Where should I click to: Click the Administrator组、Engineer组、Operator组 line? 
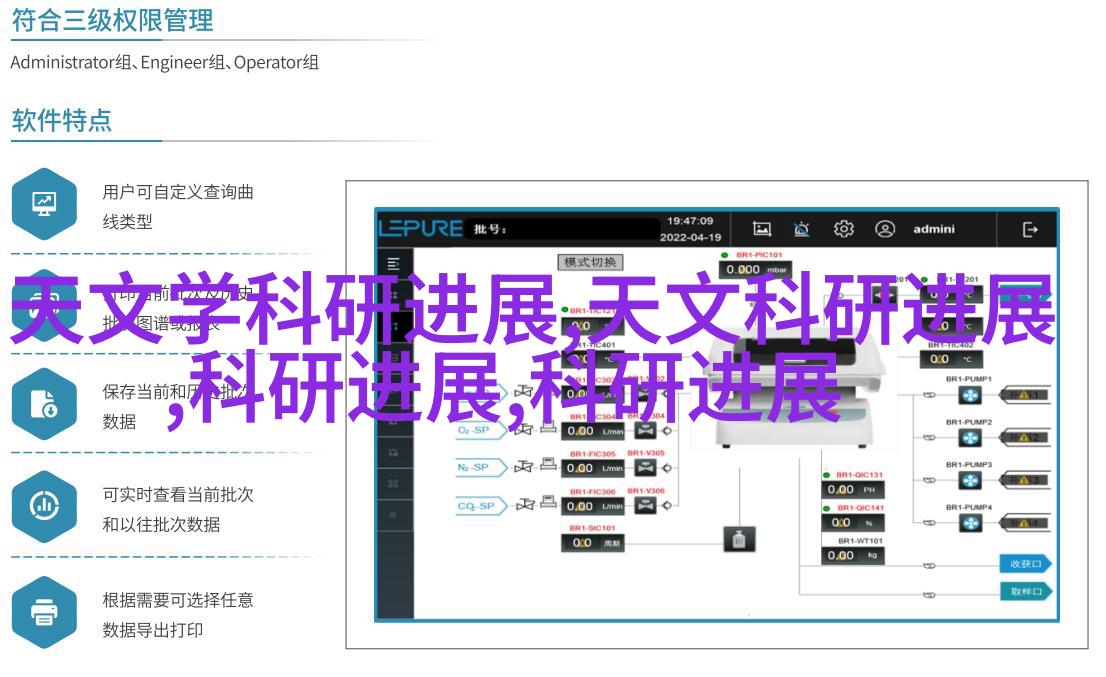[x=164, y=63]
